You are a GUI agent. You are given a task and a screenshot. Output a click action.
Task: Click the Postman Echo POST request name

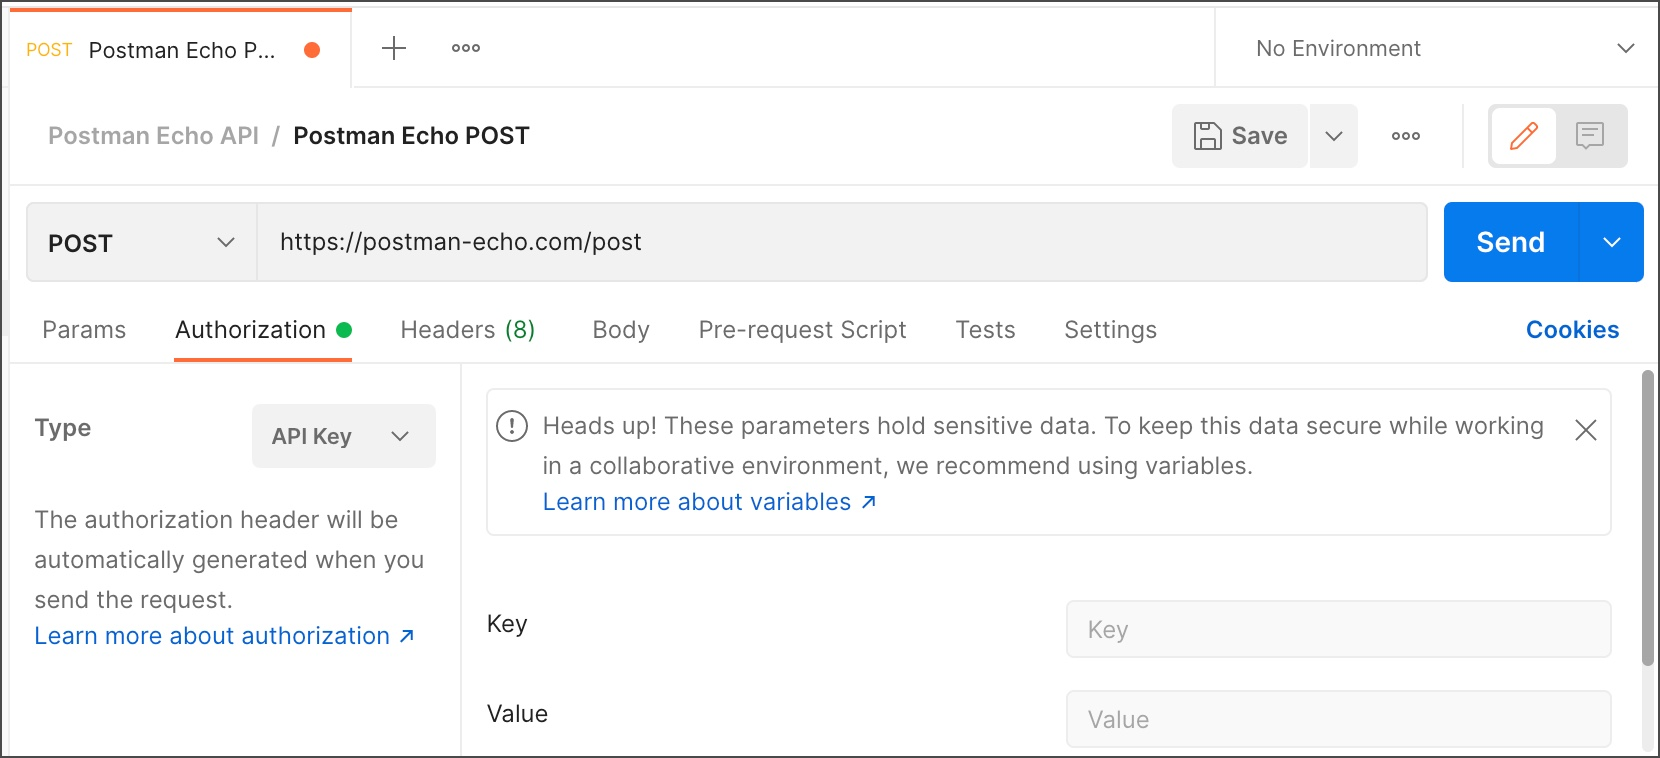coord(411,136)
